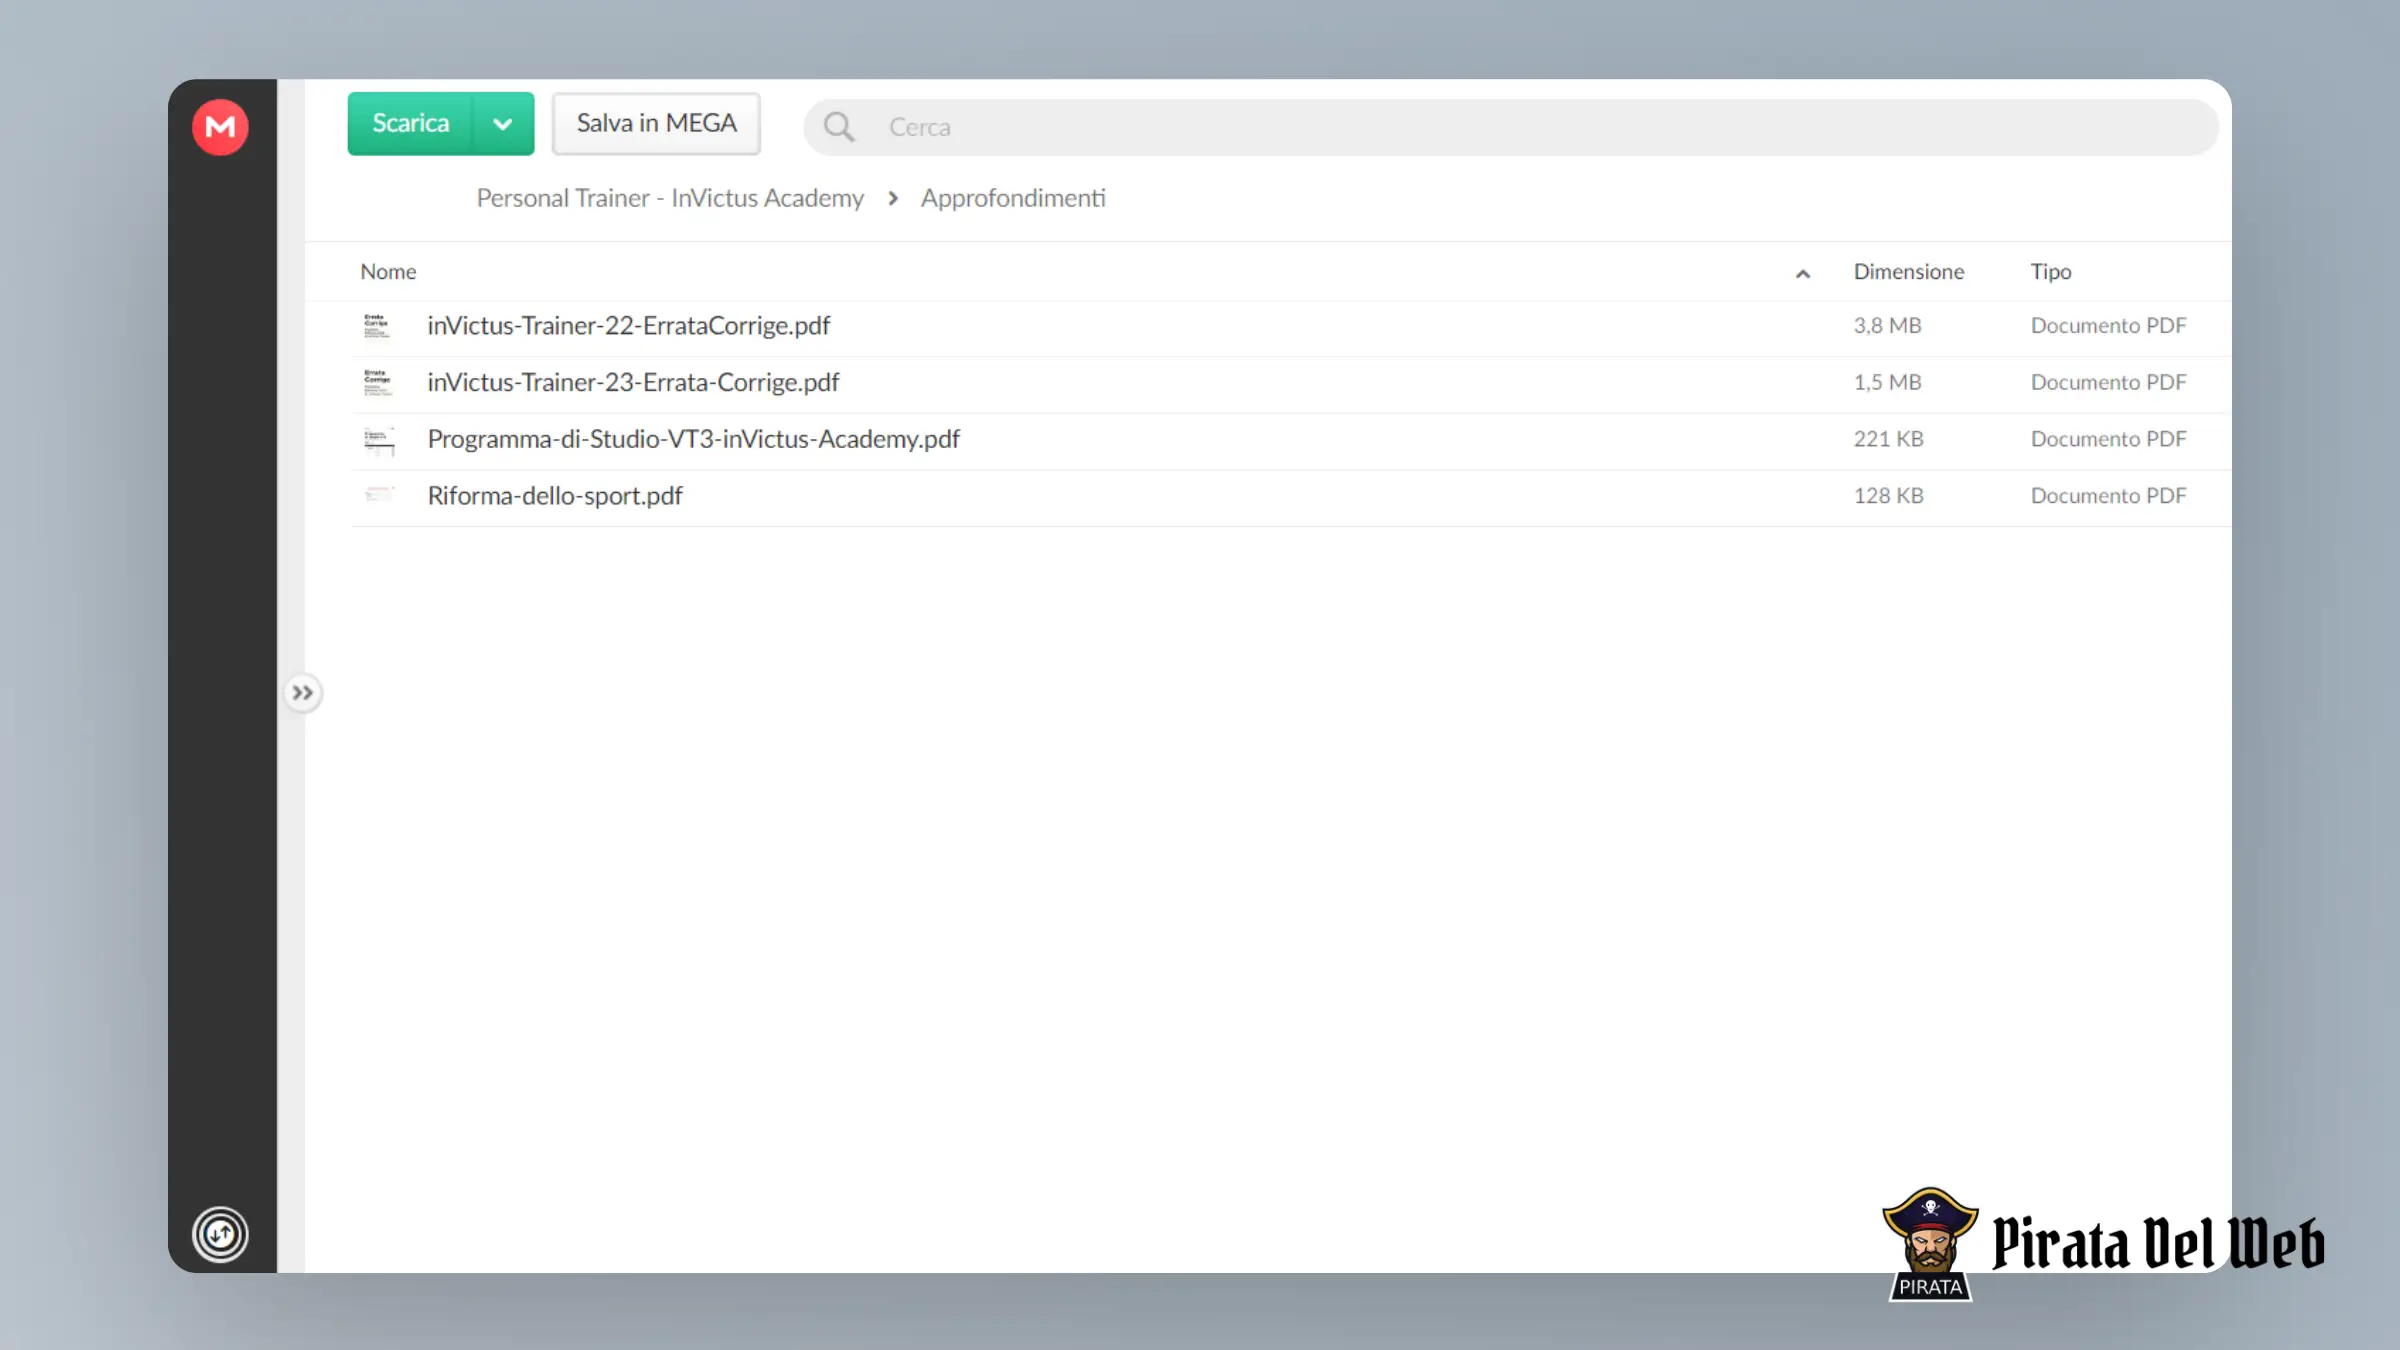Open the transfers icon in the sidebar bottom
2400x1350 pixels.
pos(220,1234)
